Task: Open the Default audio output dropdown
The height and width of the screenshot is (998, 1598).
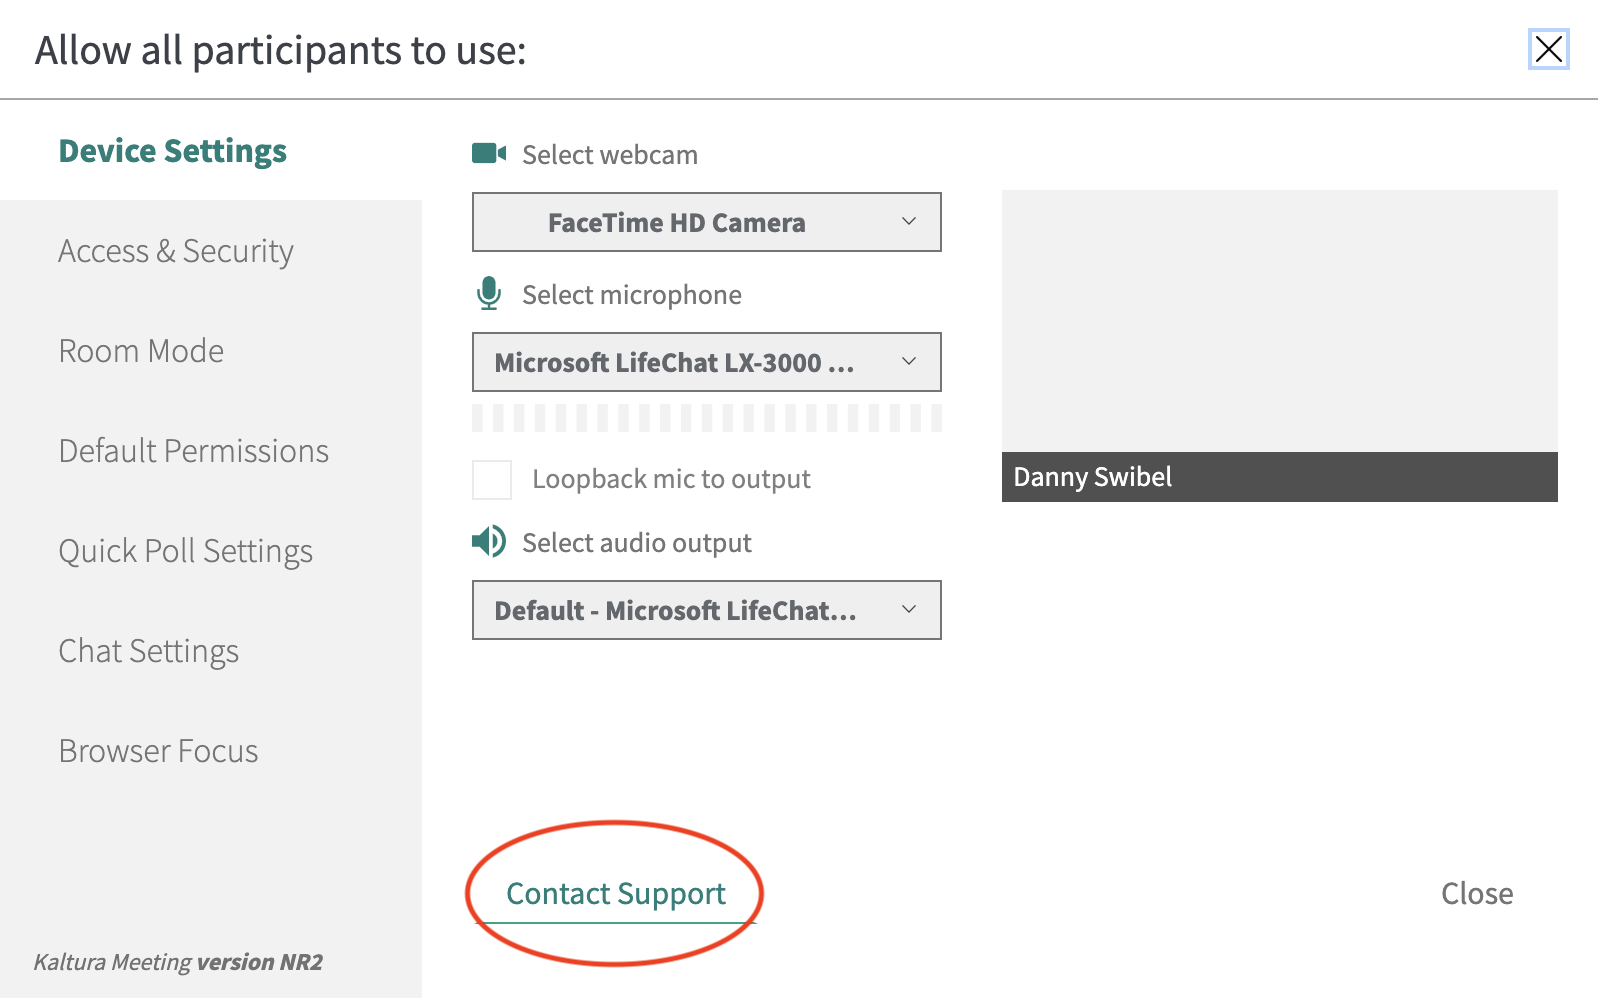Action: point(706,610)
